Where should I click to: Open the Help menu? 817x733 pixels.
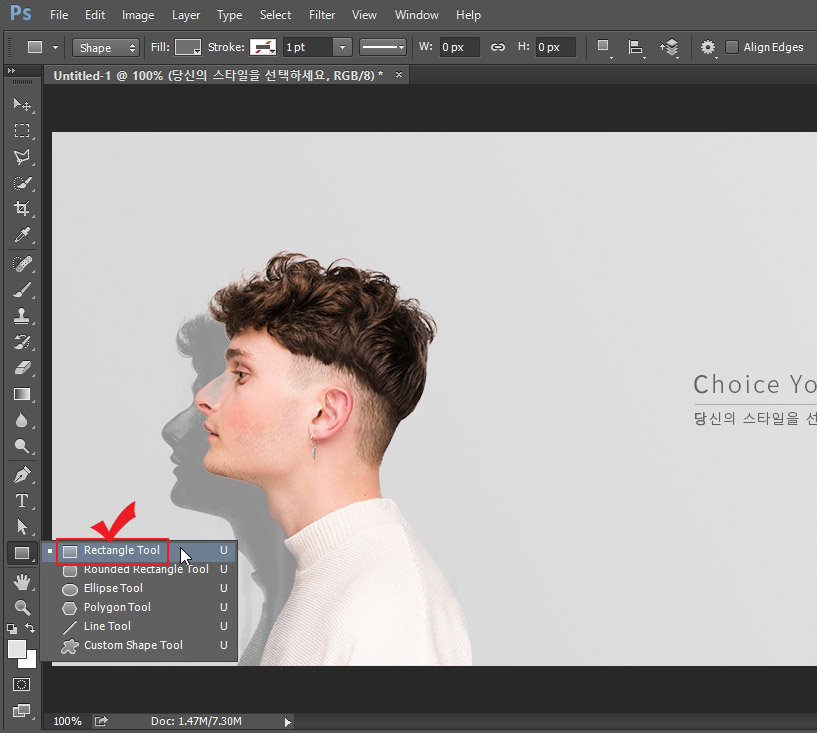[468, 15]
